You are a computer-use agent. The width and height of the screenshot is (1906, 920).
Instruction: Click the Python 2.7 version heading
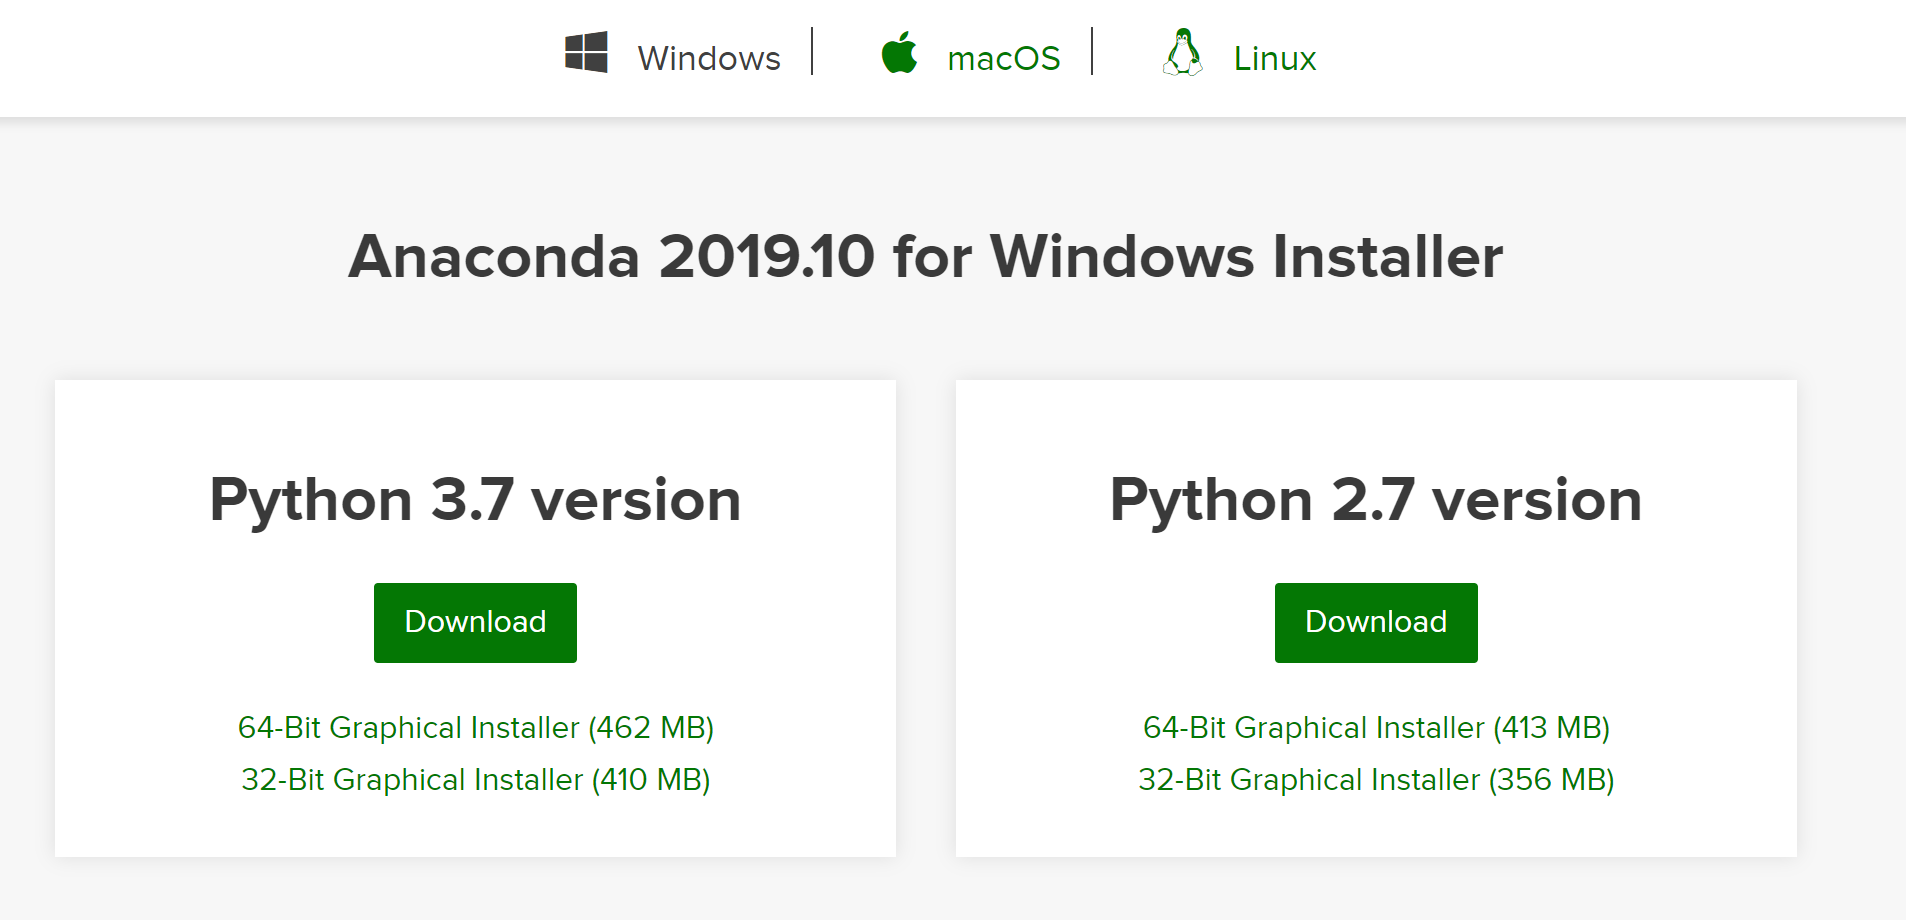click(1376, 500)
